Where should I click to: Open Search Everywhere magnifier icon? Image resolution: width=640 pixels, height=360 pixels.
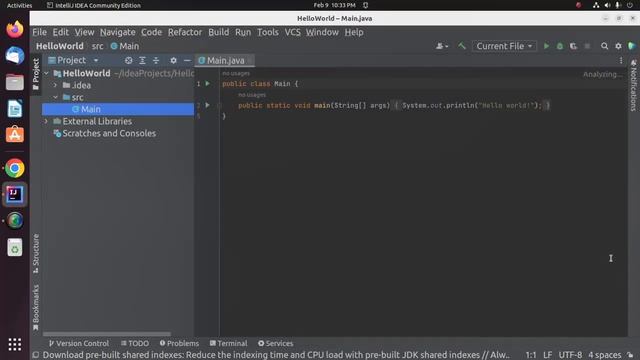(604, 46)
